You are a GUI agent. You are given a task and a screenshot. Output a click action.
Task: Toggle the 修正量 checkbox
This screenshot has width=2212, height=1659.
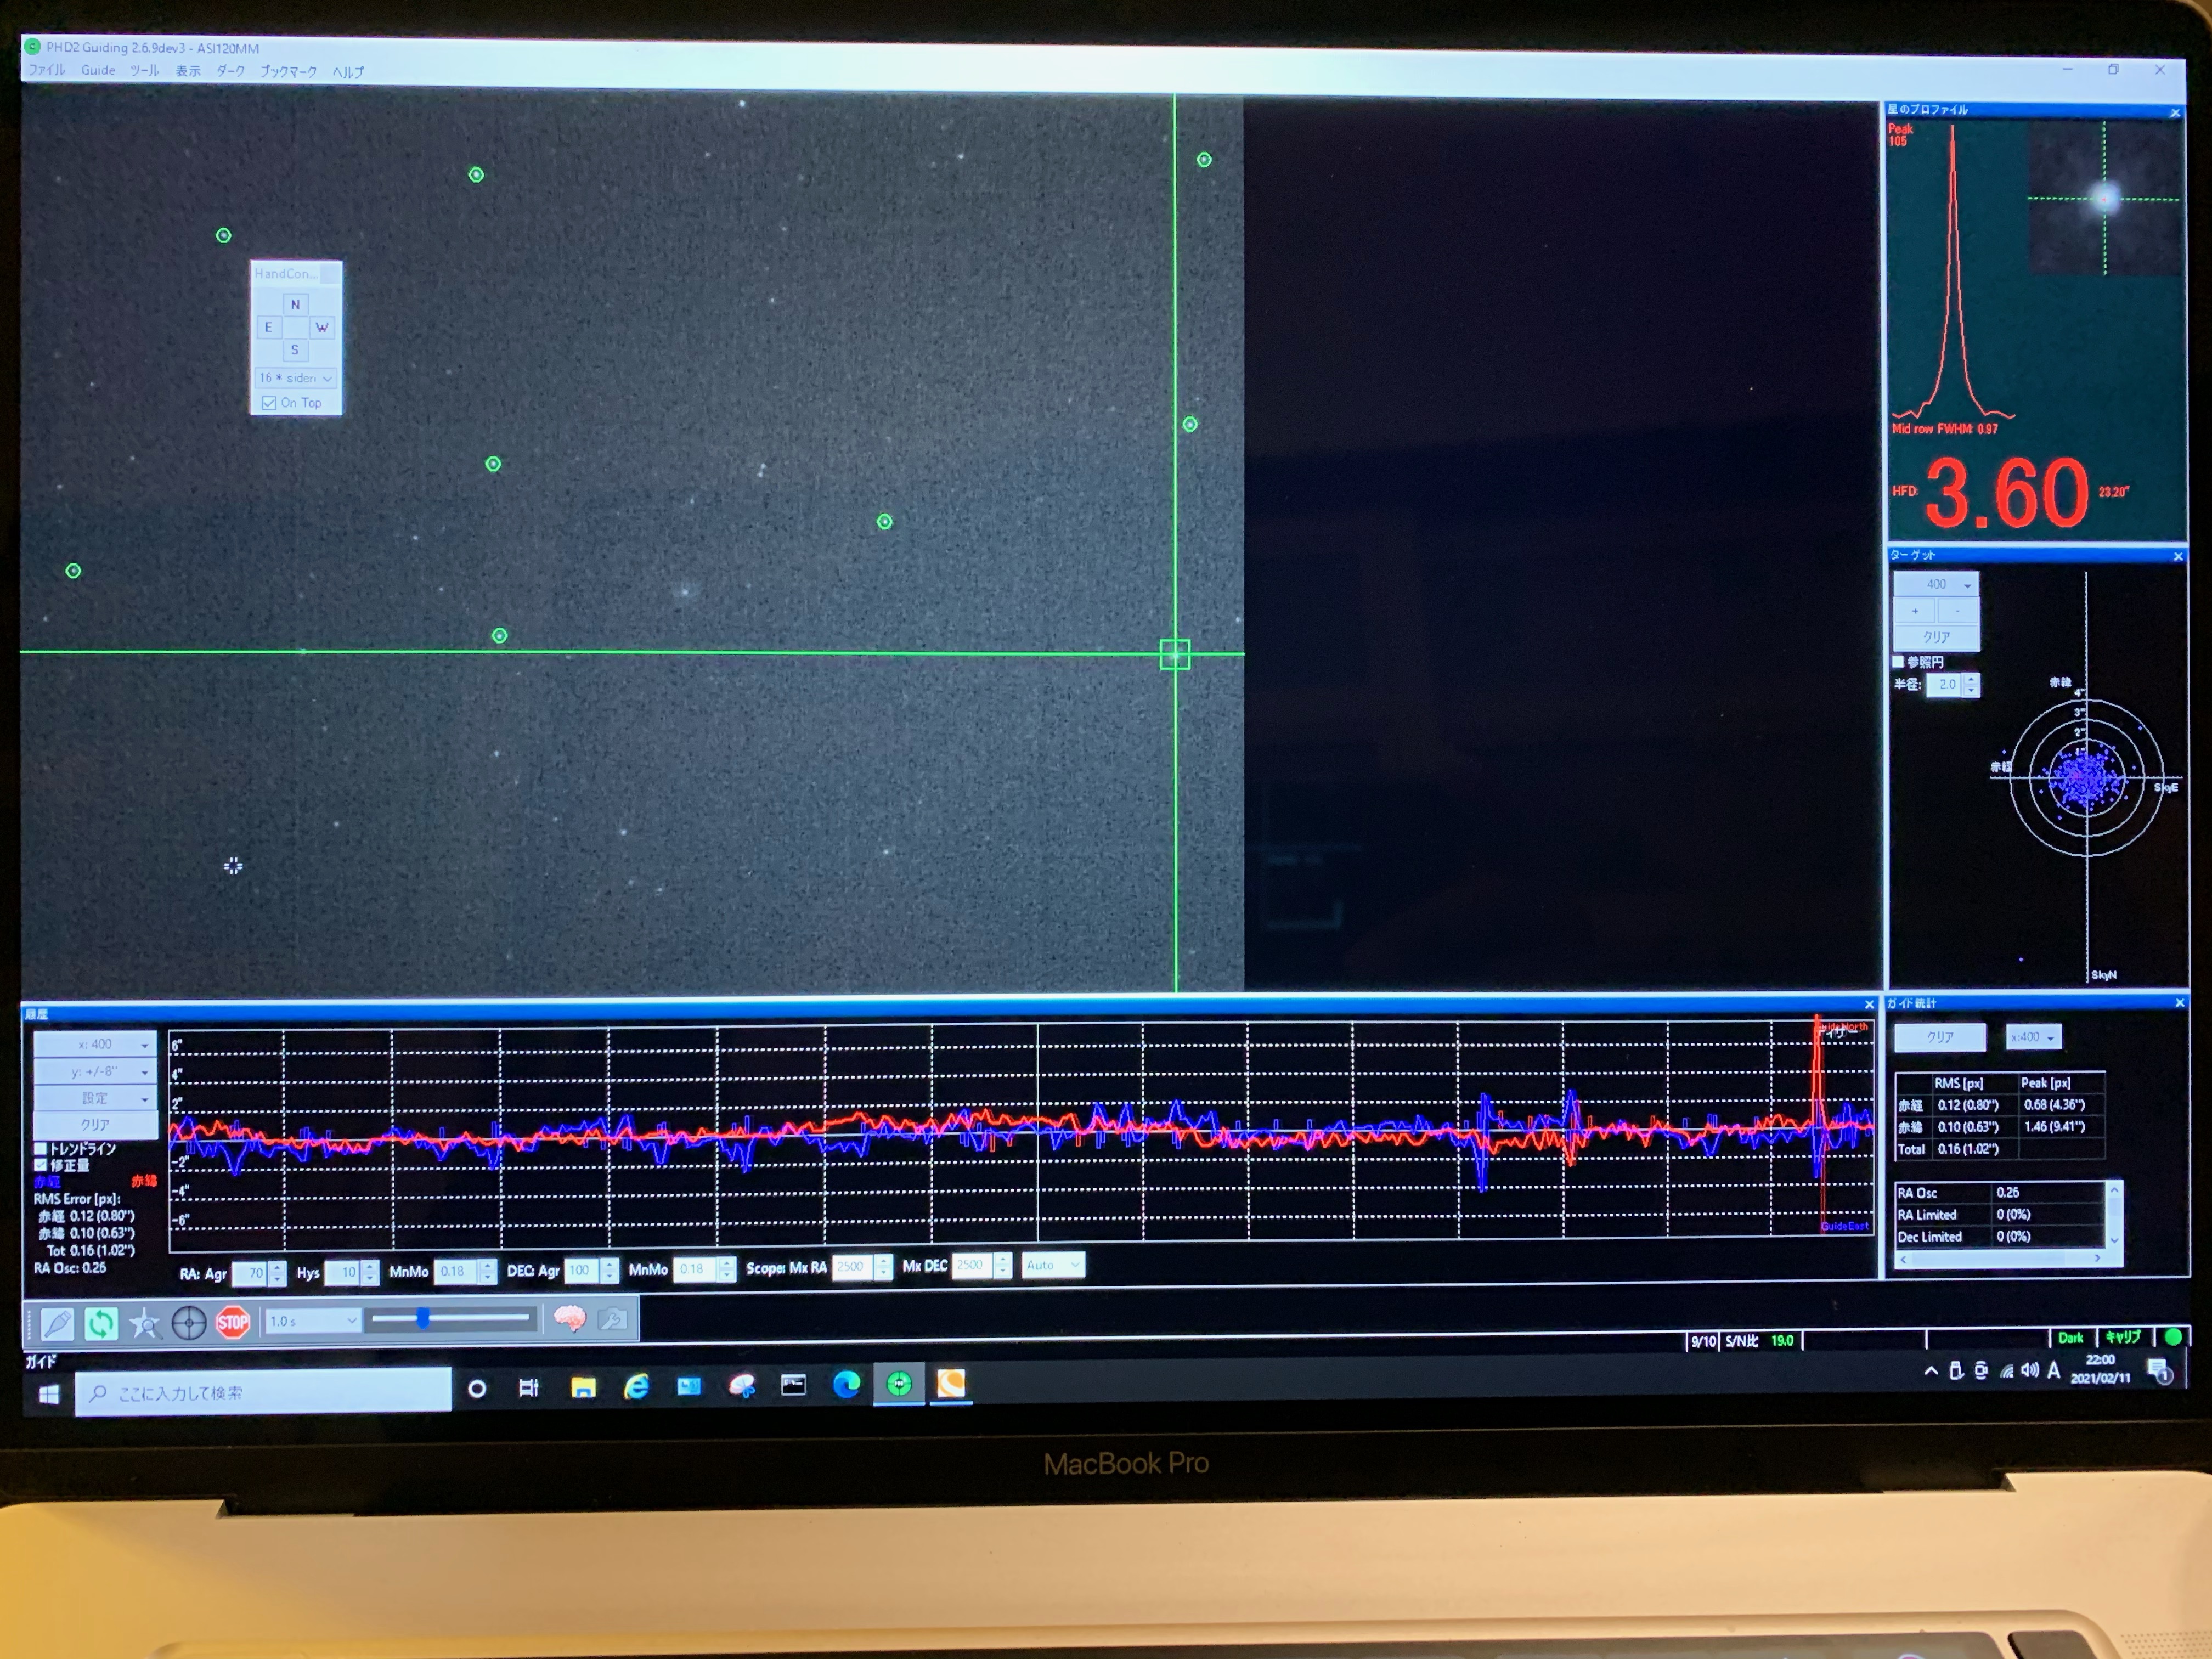coord(41,1165)
